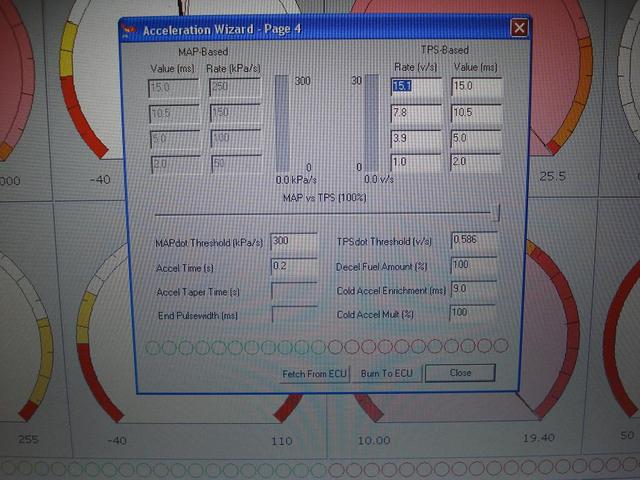Click the MAPdot Threshold input field
This screenshot has width=640, height=480.
(293, 241)
